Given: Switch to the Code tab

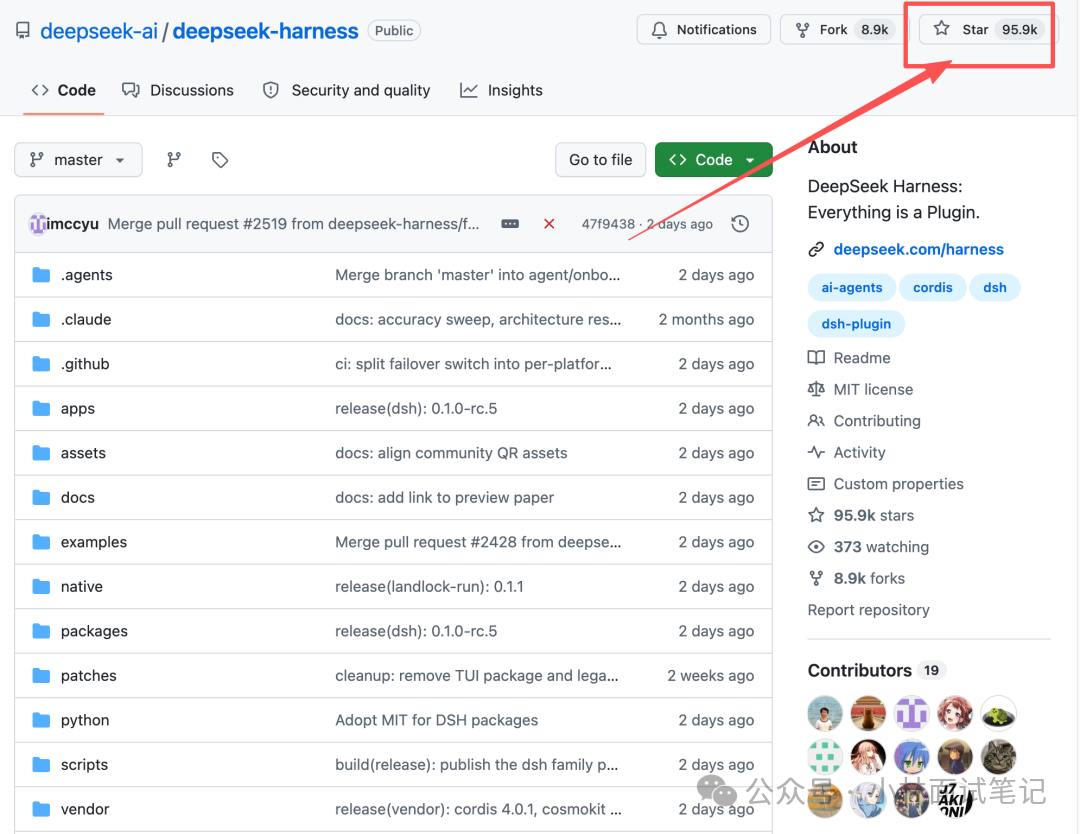Looking at the screenshot, I should (63, 90).
